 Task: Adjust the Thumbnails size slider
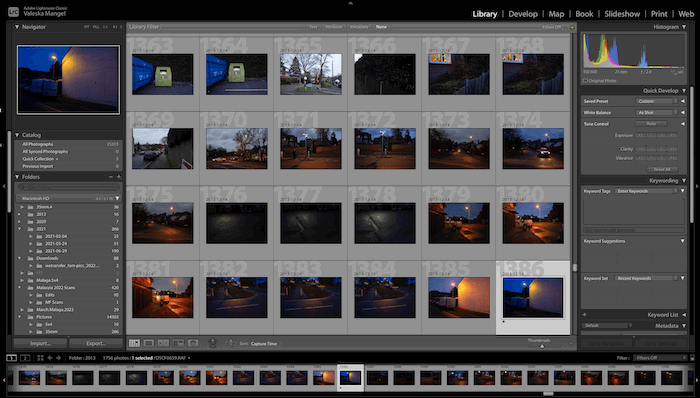(542, 346)
